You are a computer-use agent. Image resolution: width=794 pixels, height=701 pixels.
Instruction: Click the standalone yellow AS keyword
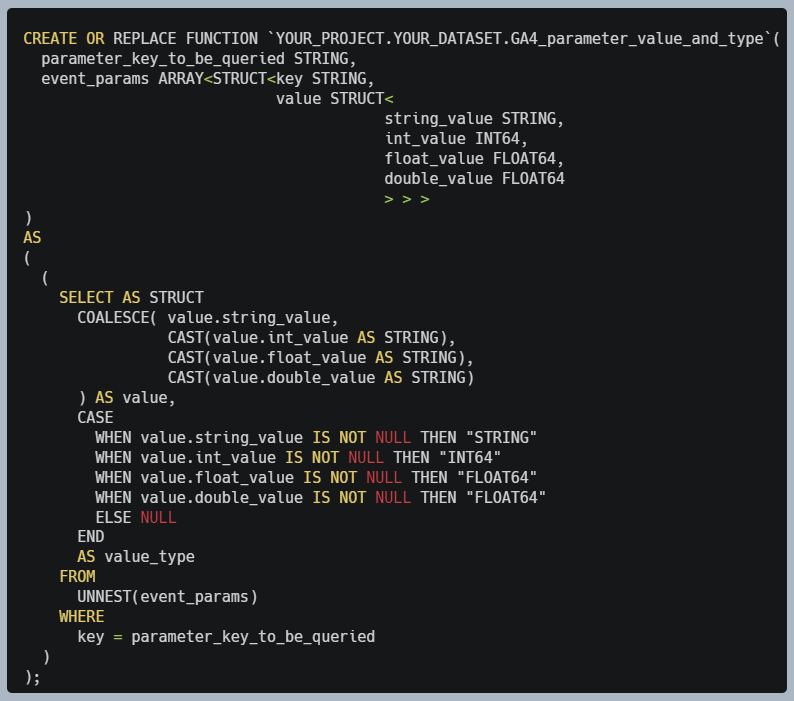32,238
